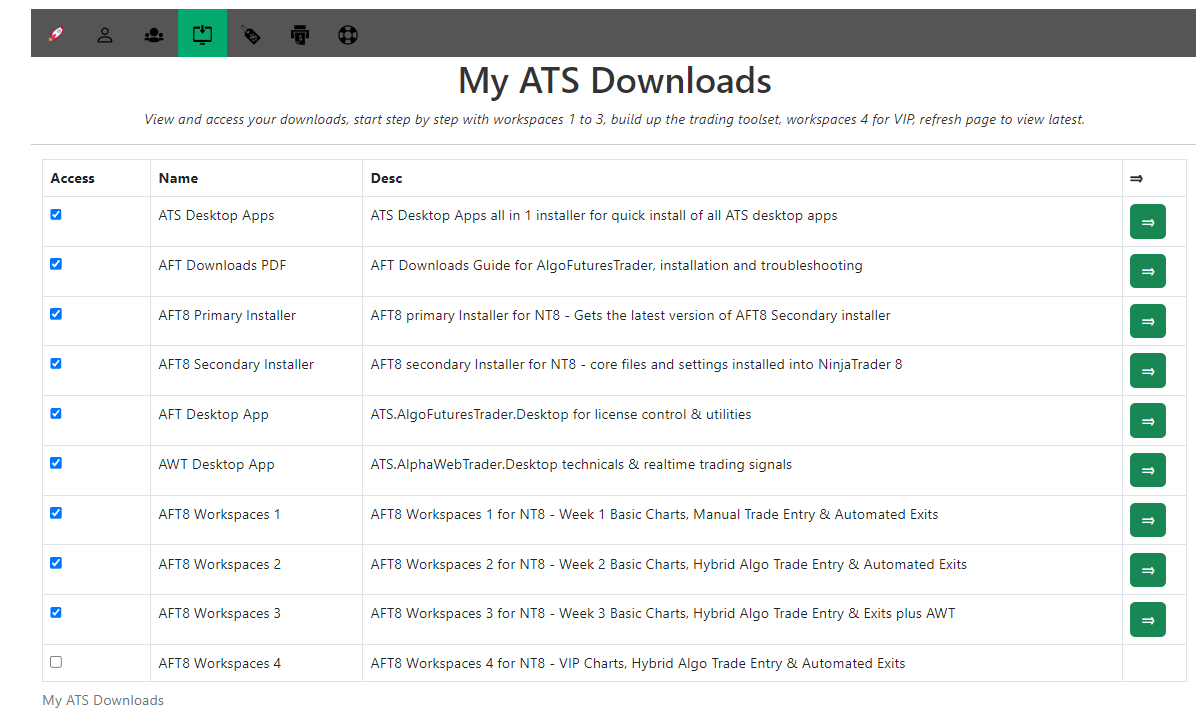Viewport: 1196px width, 714px height.
Task: Click the 'My ATS Downloads' page heading
Action: 615,82
